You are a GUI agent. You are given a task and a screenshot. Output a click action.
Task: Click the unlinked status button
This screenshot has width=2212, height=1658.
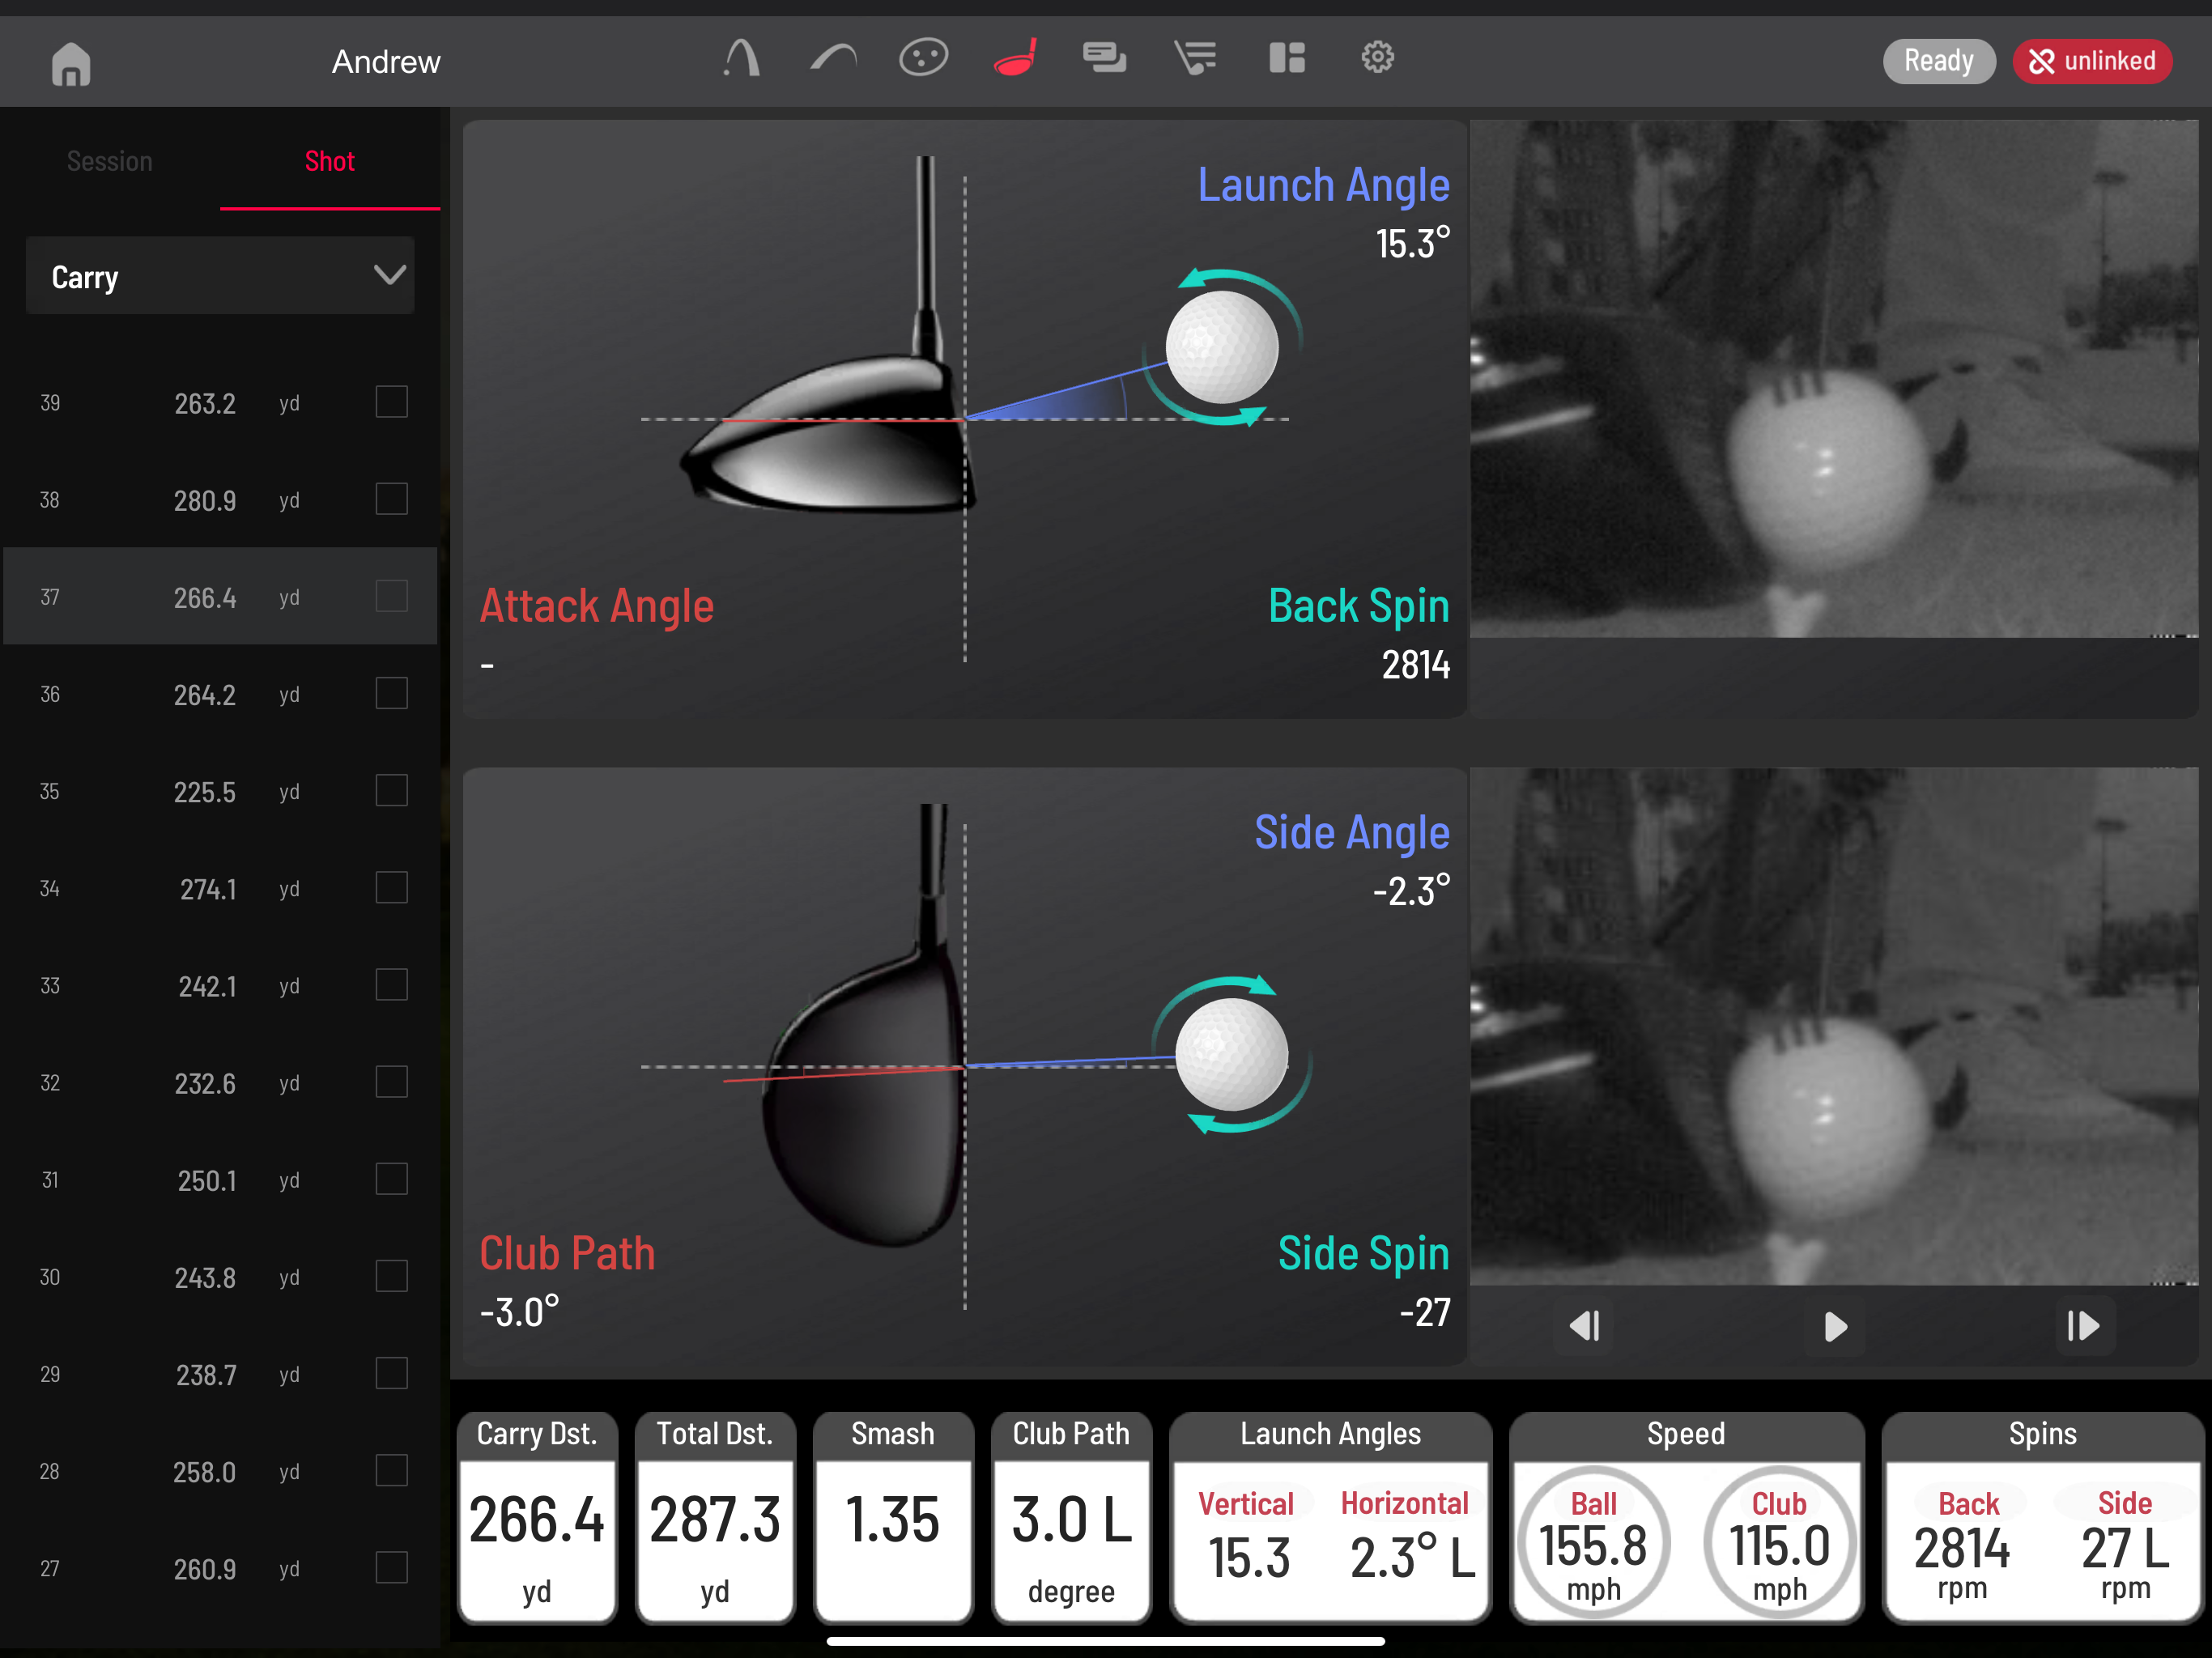[2091, 61]
